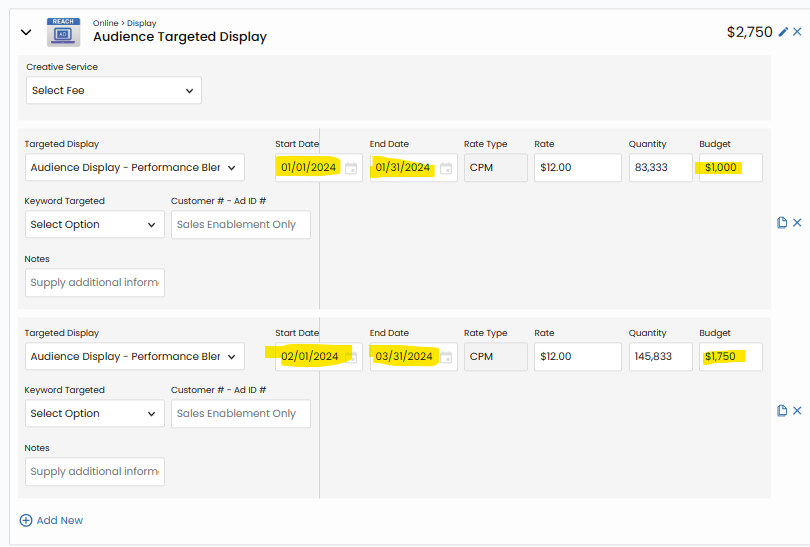Screen dimensions: 810x547
Task: Open calendar picker for 02/01/2024 start date
Action: (351, 357)
